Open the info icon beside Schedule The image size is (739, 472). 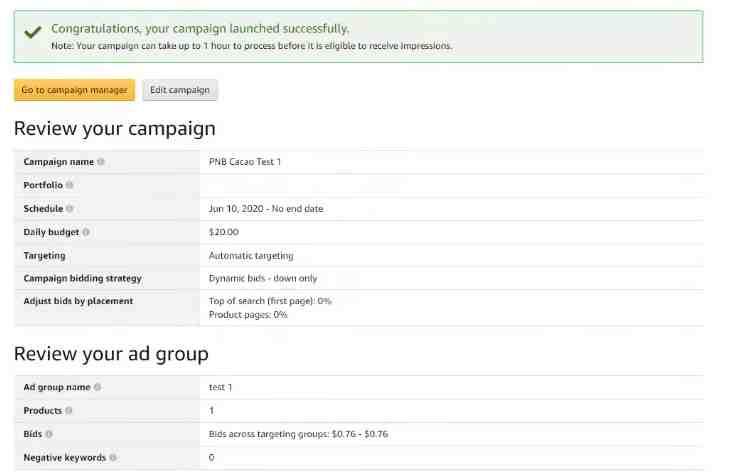(x=70, y=208)
